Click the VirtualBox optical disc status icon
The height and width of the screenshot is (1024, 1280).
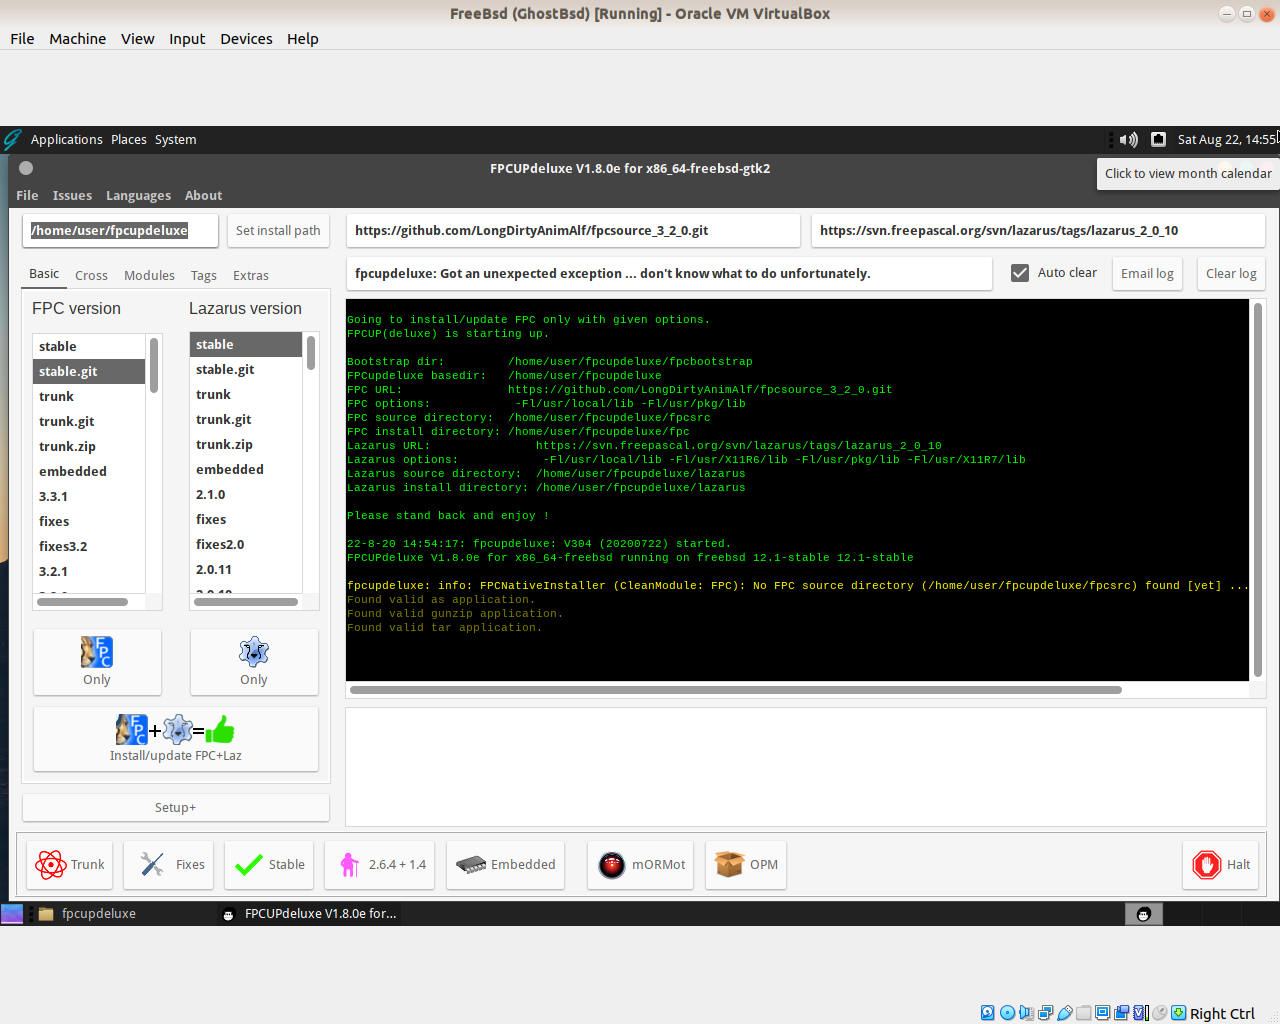tap(1008, 1013)
